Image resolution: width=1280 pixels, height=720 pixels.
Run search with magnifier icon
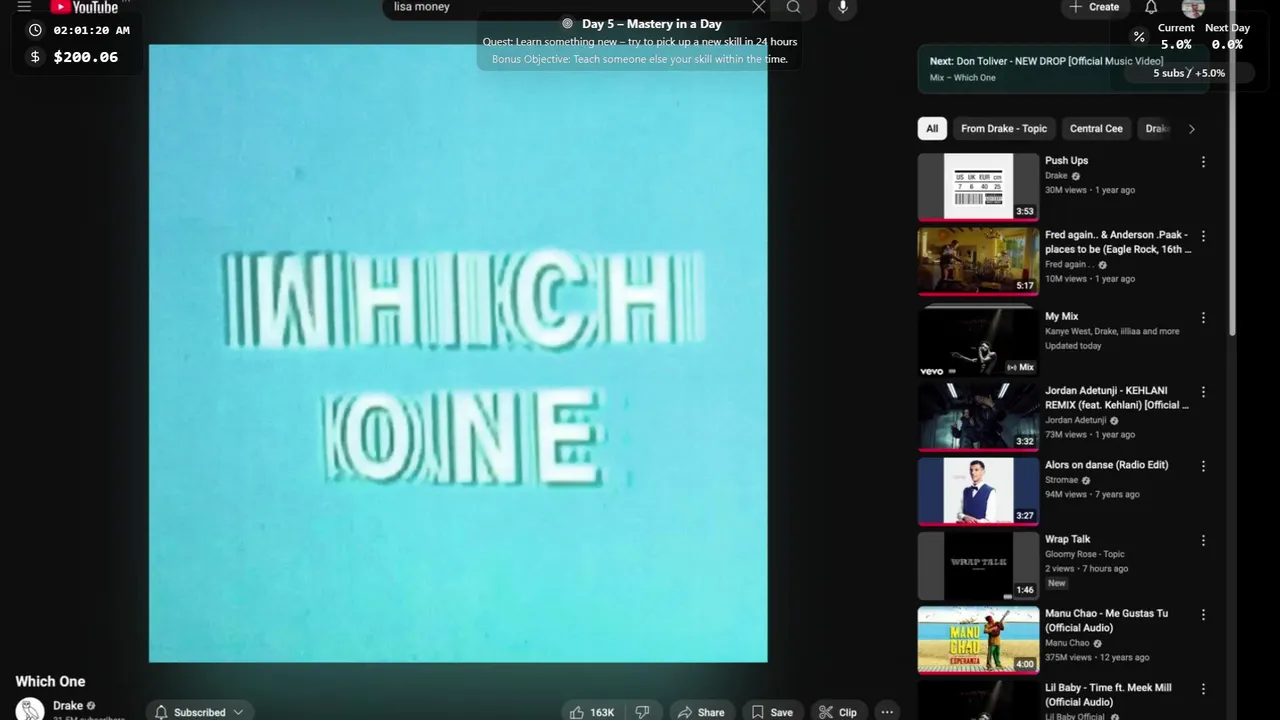(793, 7)
